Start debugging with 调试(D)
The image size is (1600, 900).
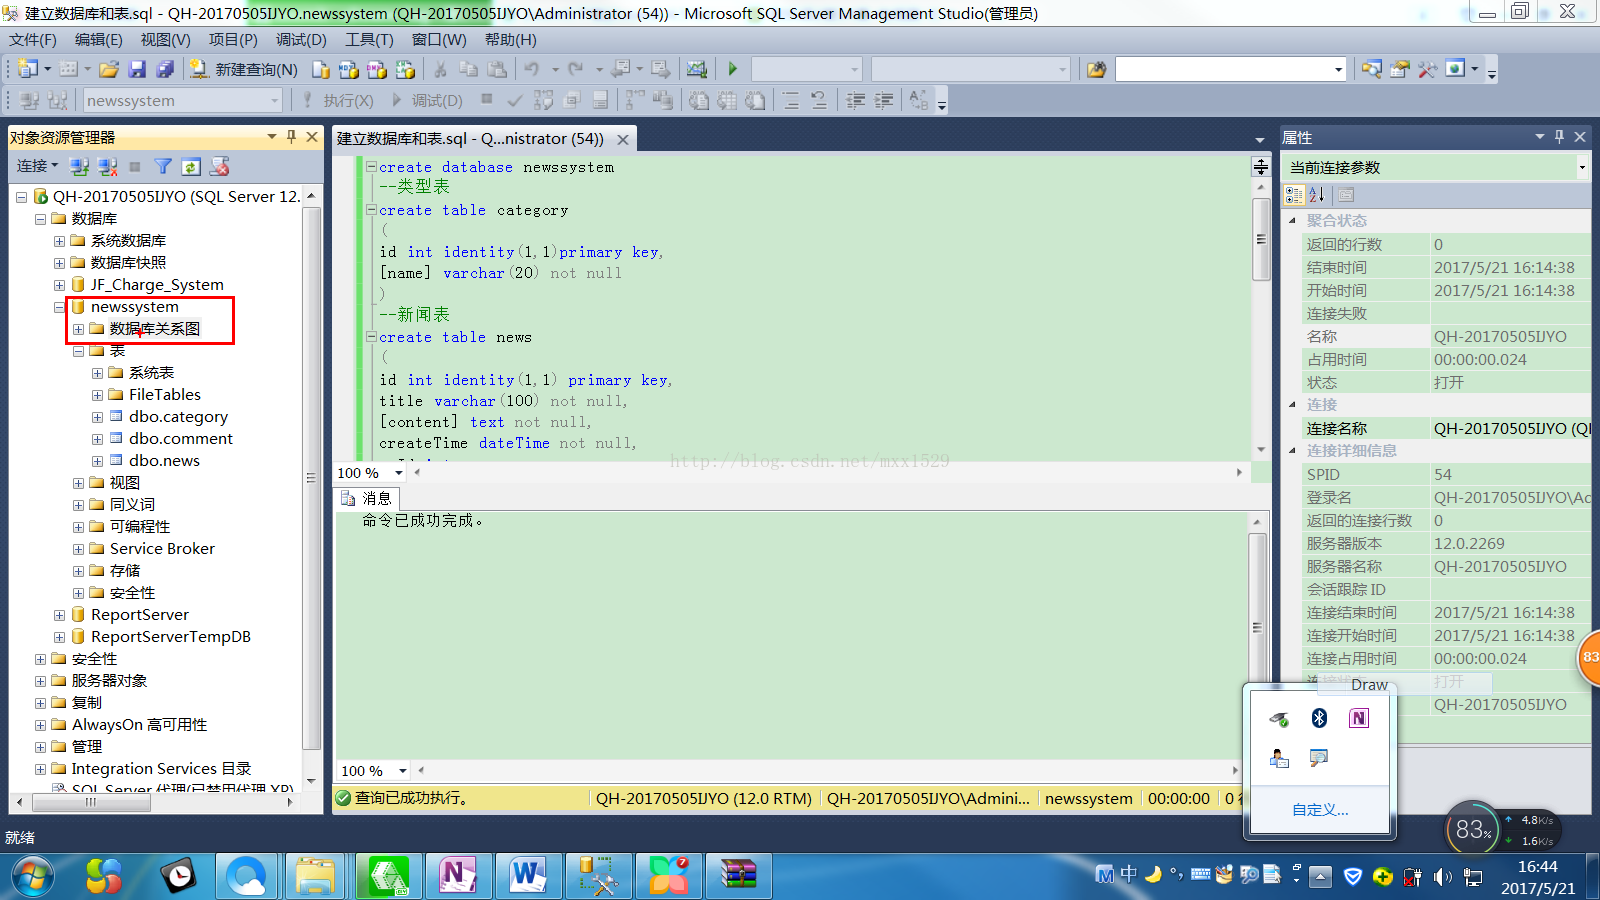click(x=427, y=100)
